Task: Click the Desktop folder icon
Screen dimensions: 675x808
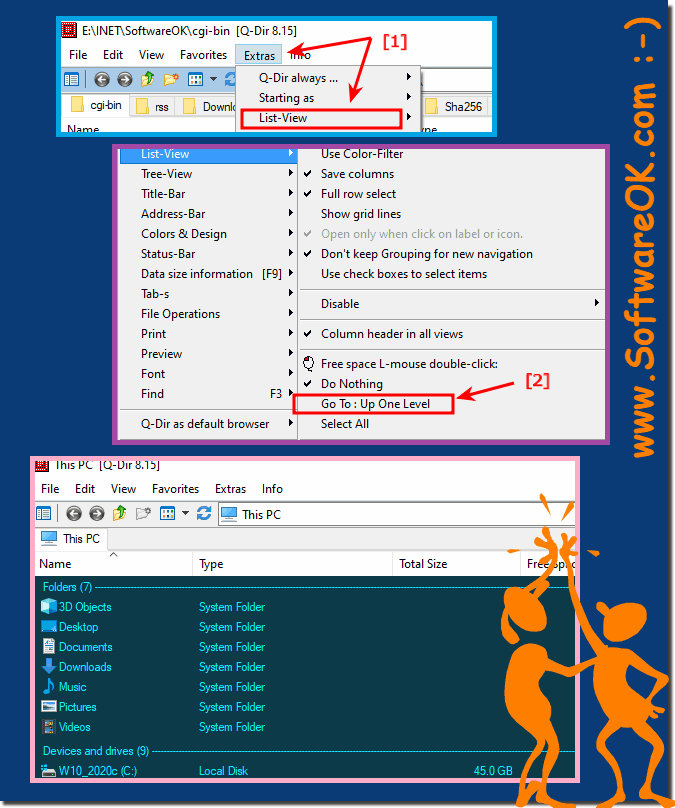Action: 49,627
